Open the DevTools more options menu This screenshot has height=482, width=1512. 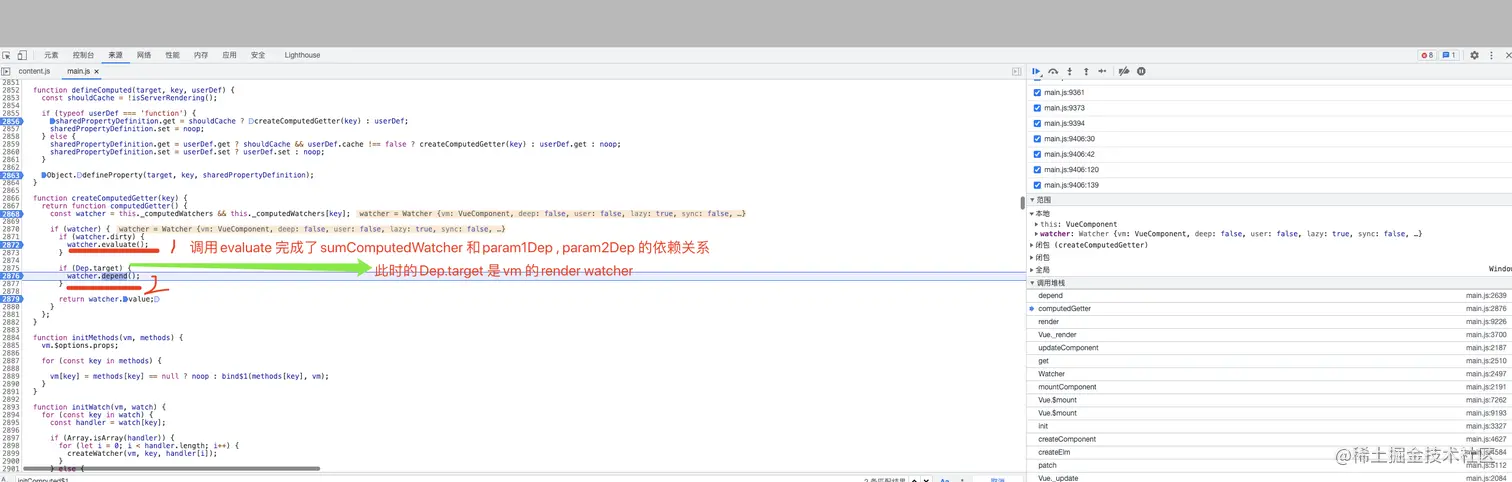pyautogui.click(x=1489, y=55)
